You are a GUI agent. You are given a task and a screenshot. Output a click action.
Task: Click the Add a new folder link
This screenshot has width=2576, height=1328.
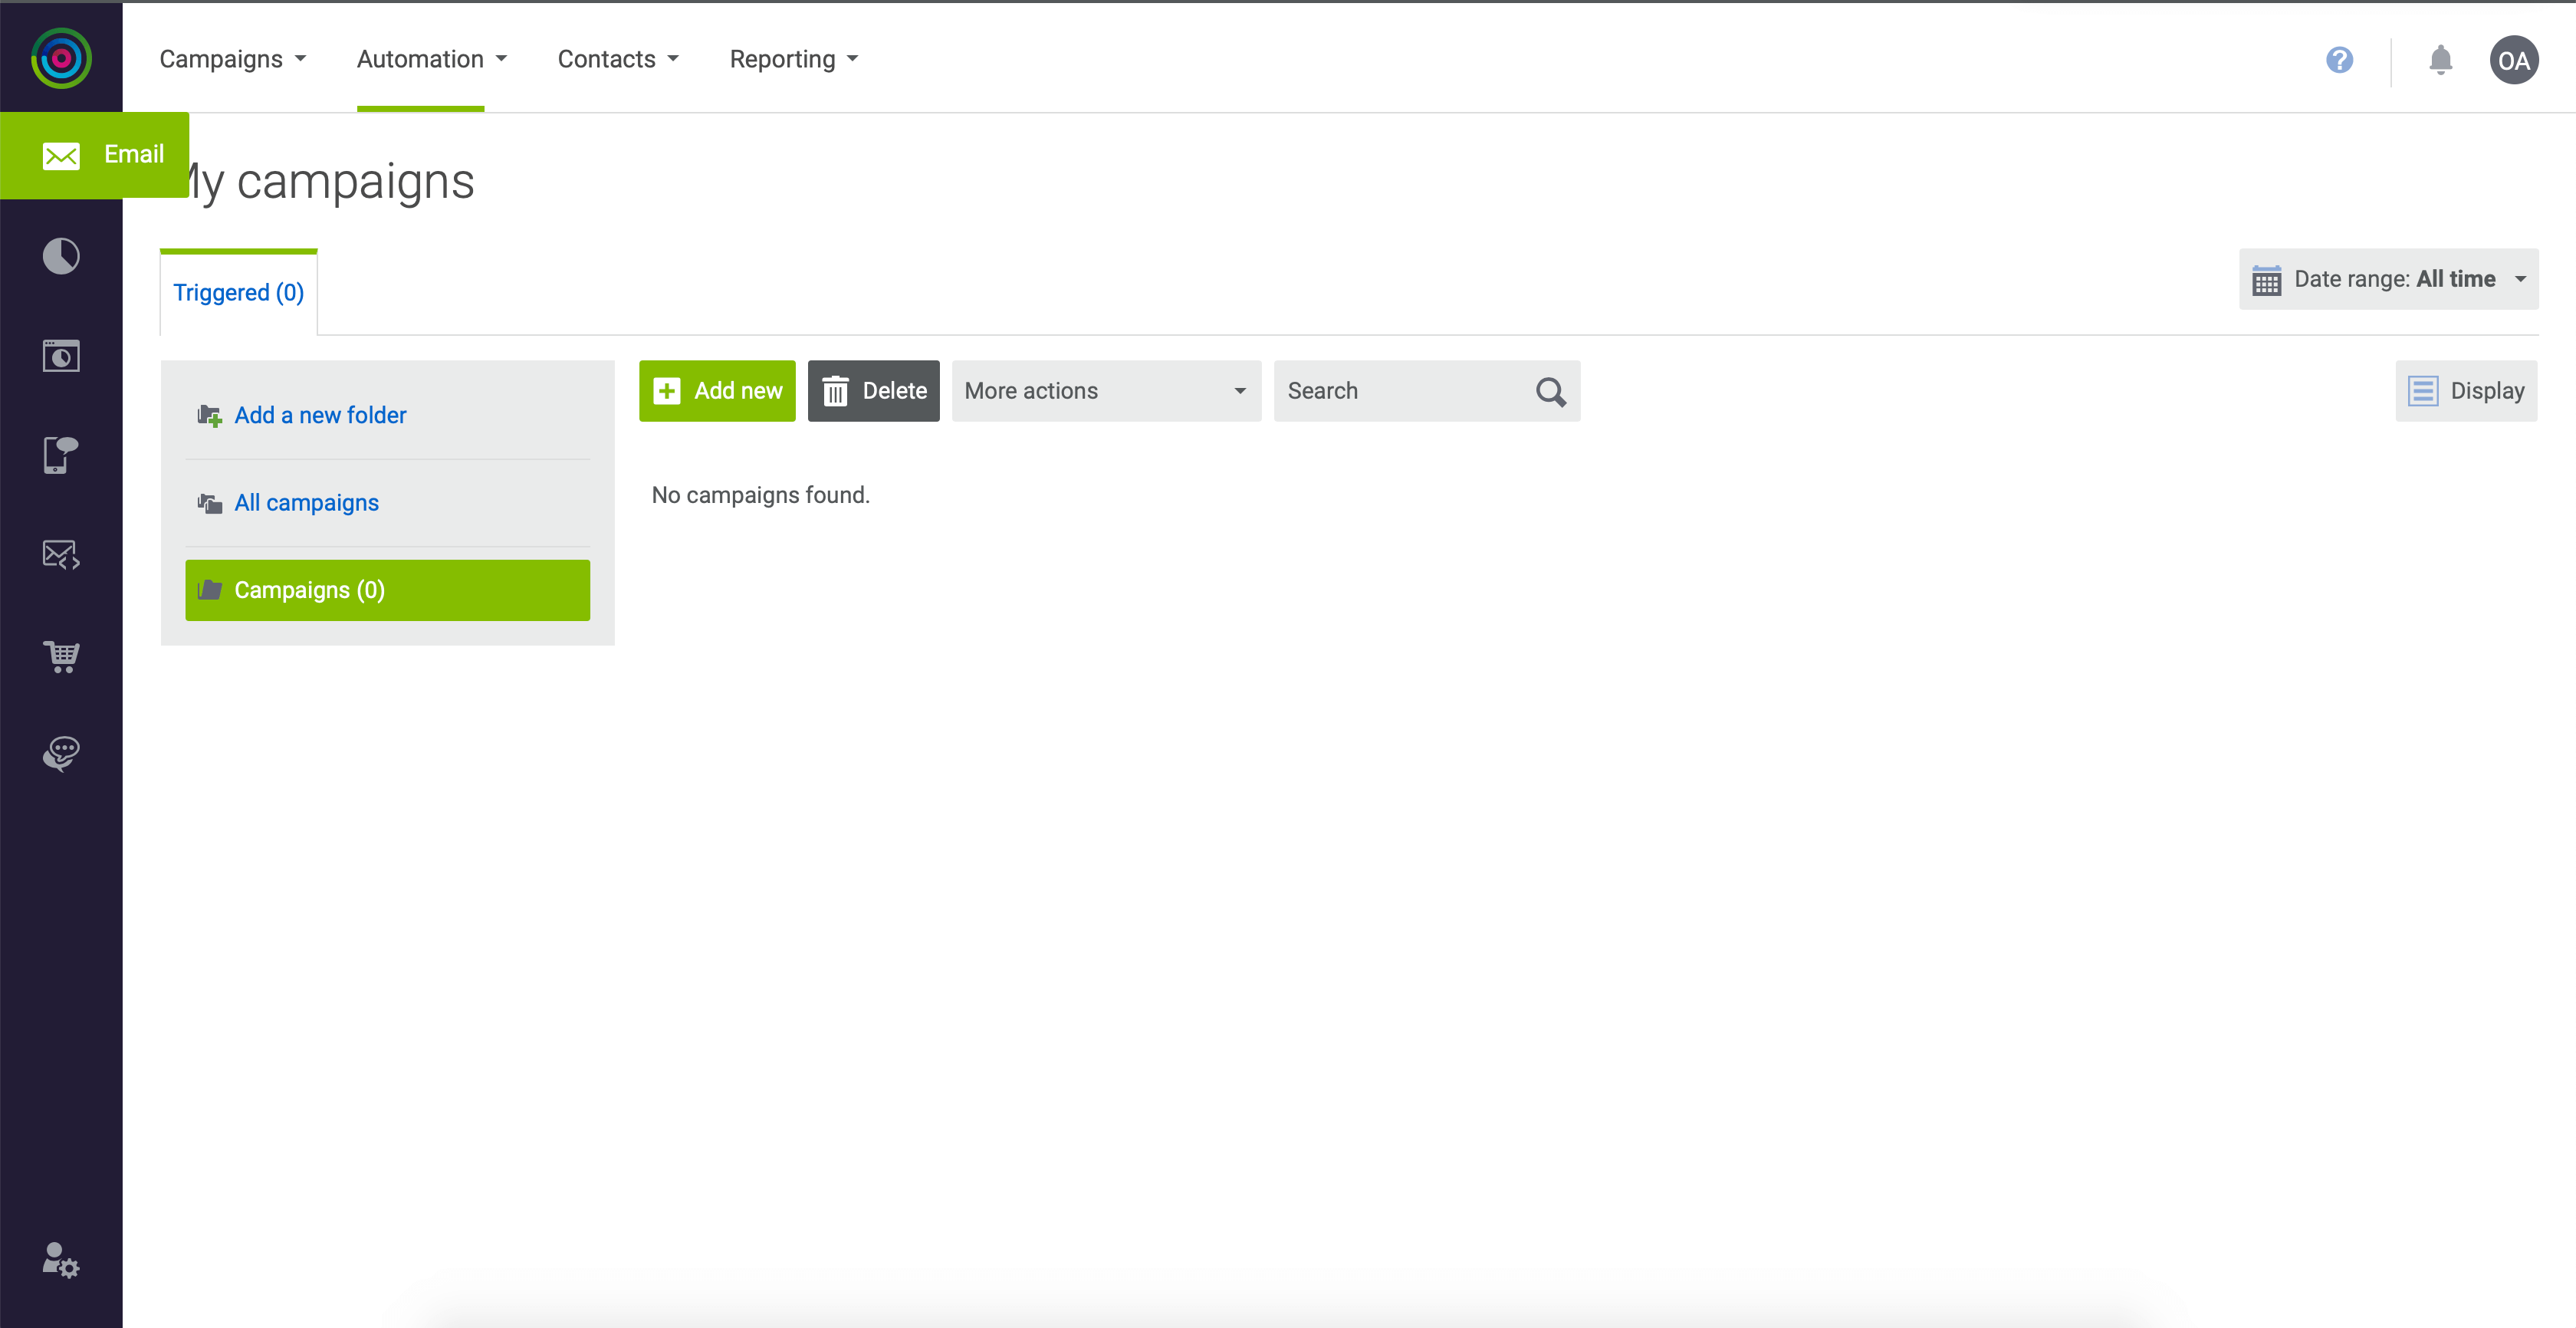pyautogui.click(x=320, y=415)
